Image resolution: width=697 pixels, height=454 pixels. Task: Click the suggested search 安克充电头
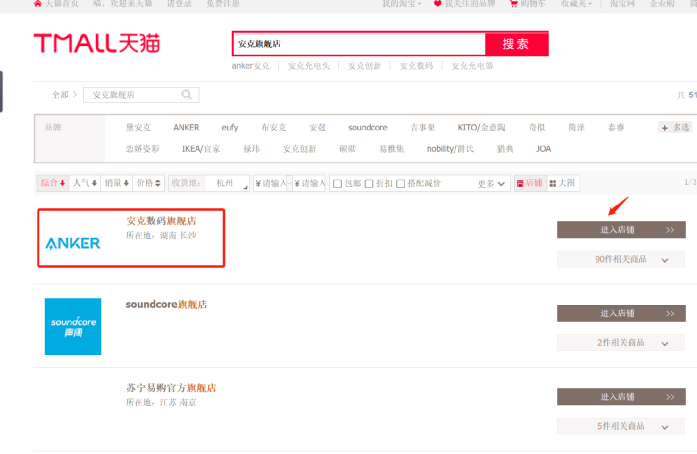click(308, 66)
